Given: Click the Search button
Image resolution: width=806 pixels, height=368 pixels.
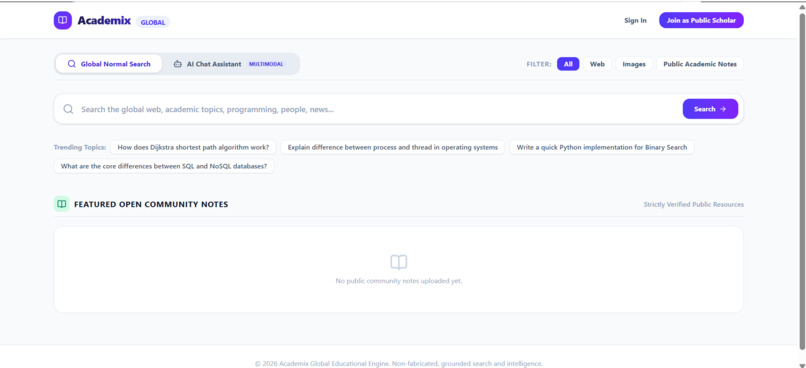Looking at the screenshot, I should tap(710, 109).
